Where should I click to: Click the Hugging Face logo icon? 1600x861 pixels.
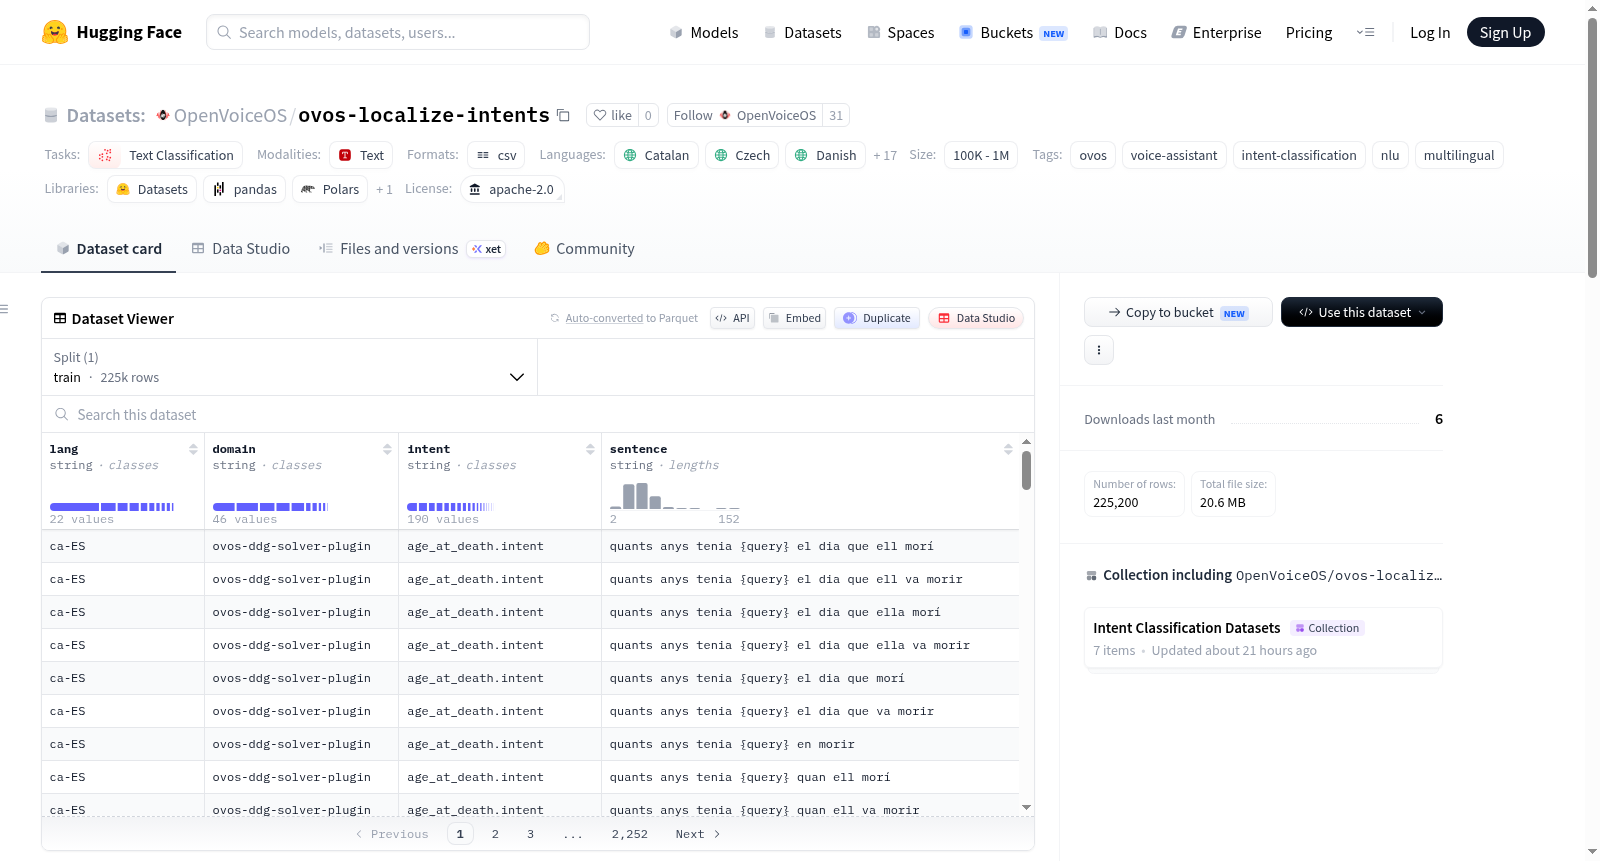(55, 32)
